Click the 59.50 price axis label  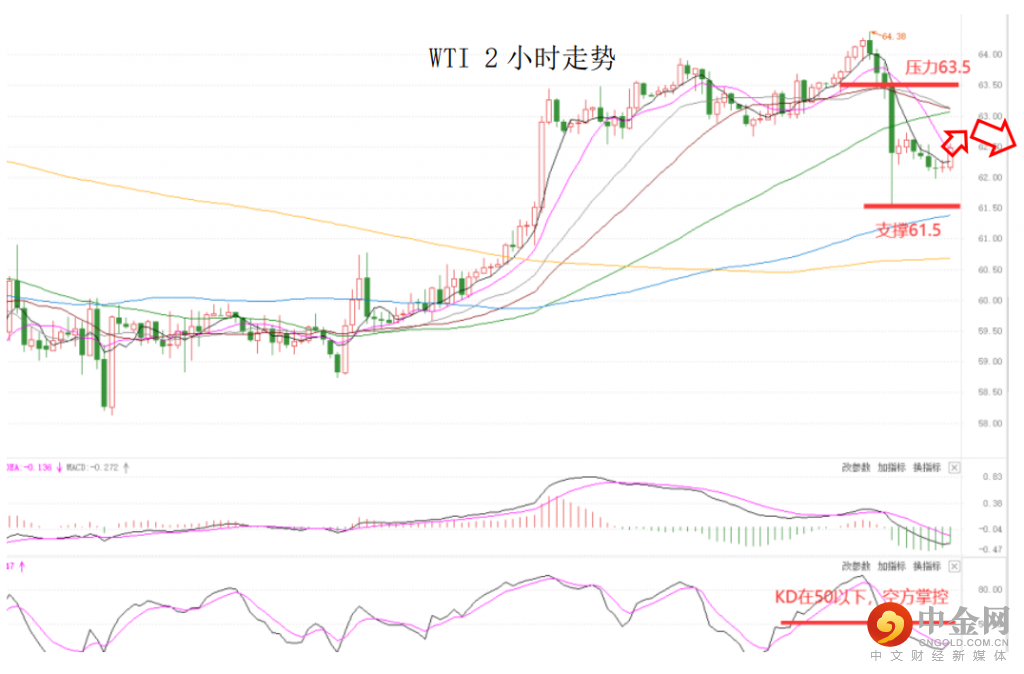click(990, 331)
